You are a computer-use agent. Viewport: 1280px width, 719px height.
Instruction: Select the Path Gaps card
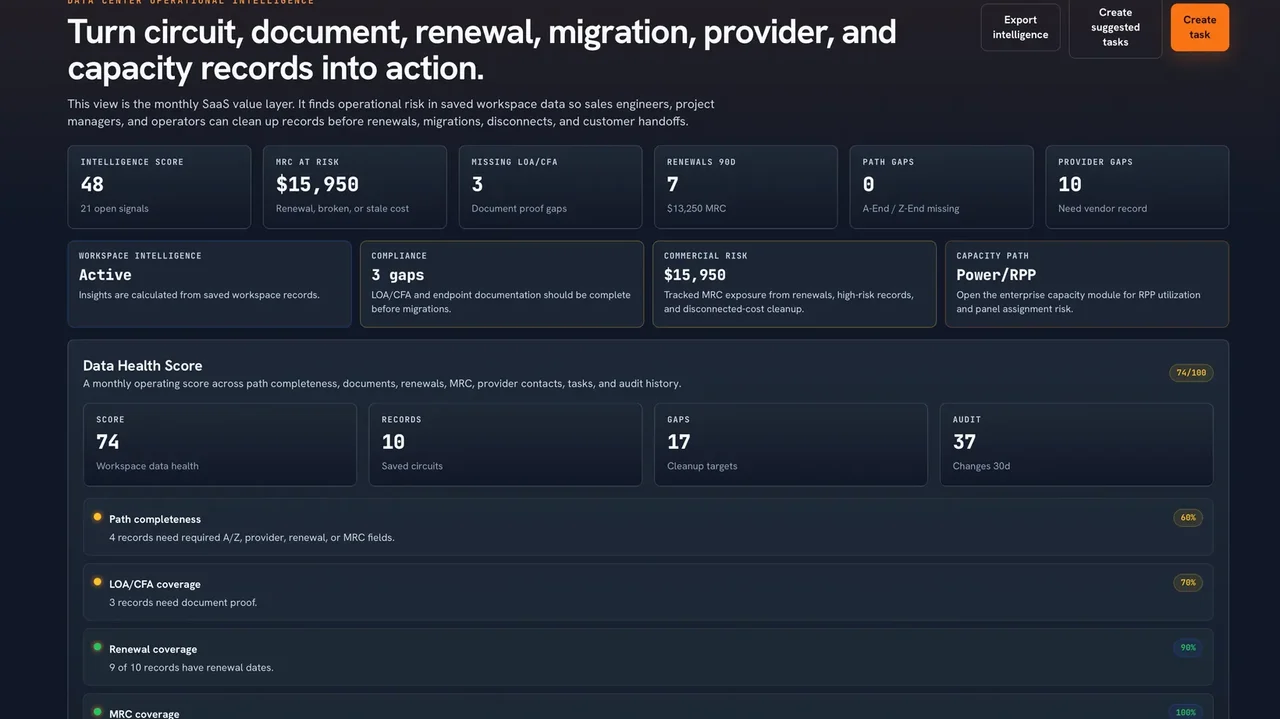(941, 187)
